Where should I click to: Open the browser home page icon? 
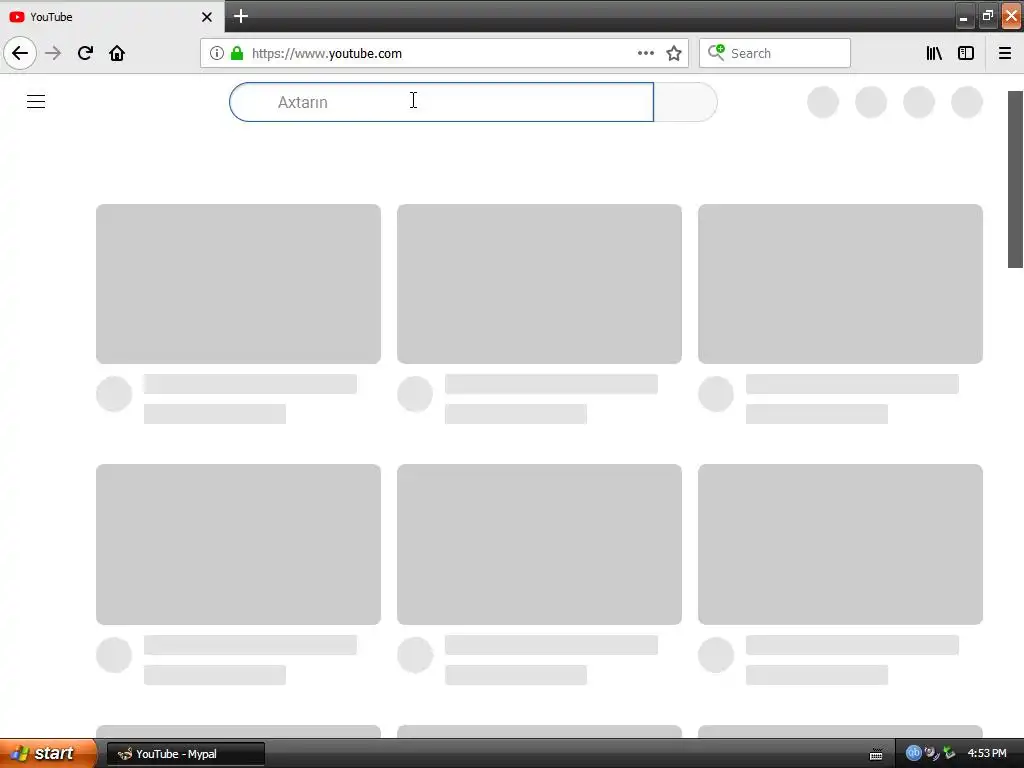[x=117, y=53]
